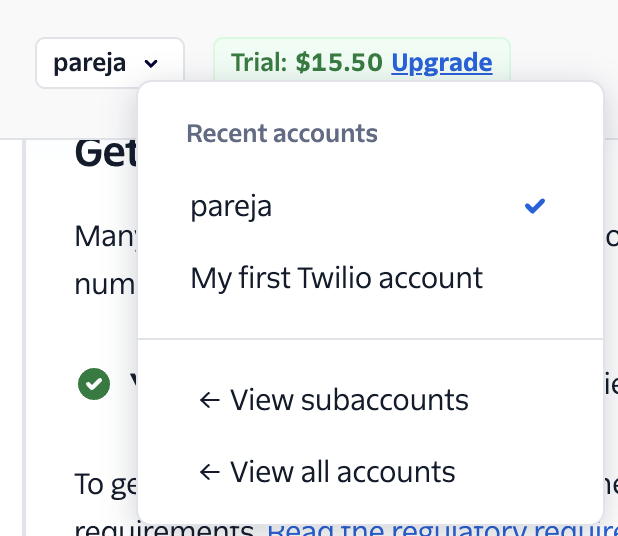This screenshot has width=618, height=536.
Task: Click the chevron arrow beside pareja
Action: coord(151,63)
